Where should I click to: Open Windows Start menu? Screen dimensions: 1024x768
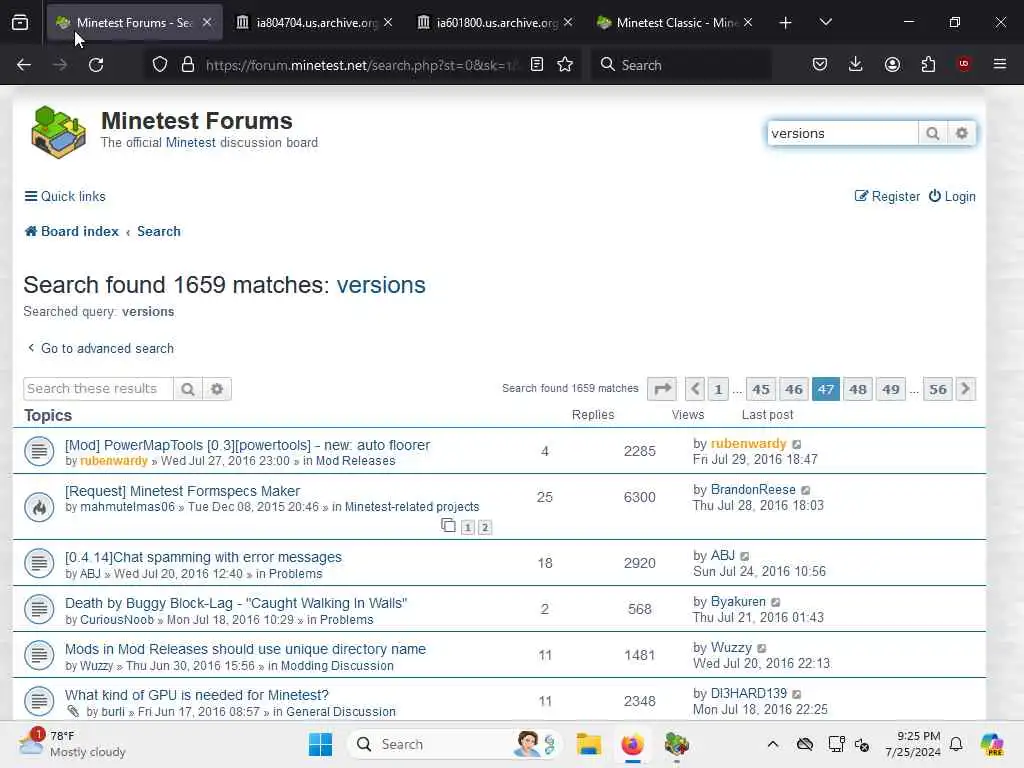320,744
